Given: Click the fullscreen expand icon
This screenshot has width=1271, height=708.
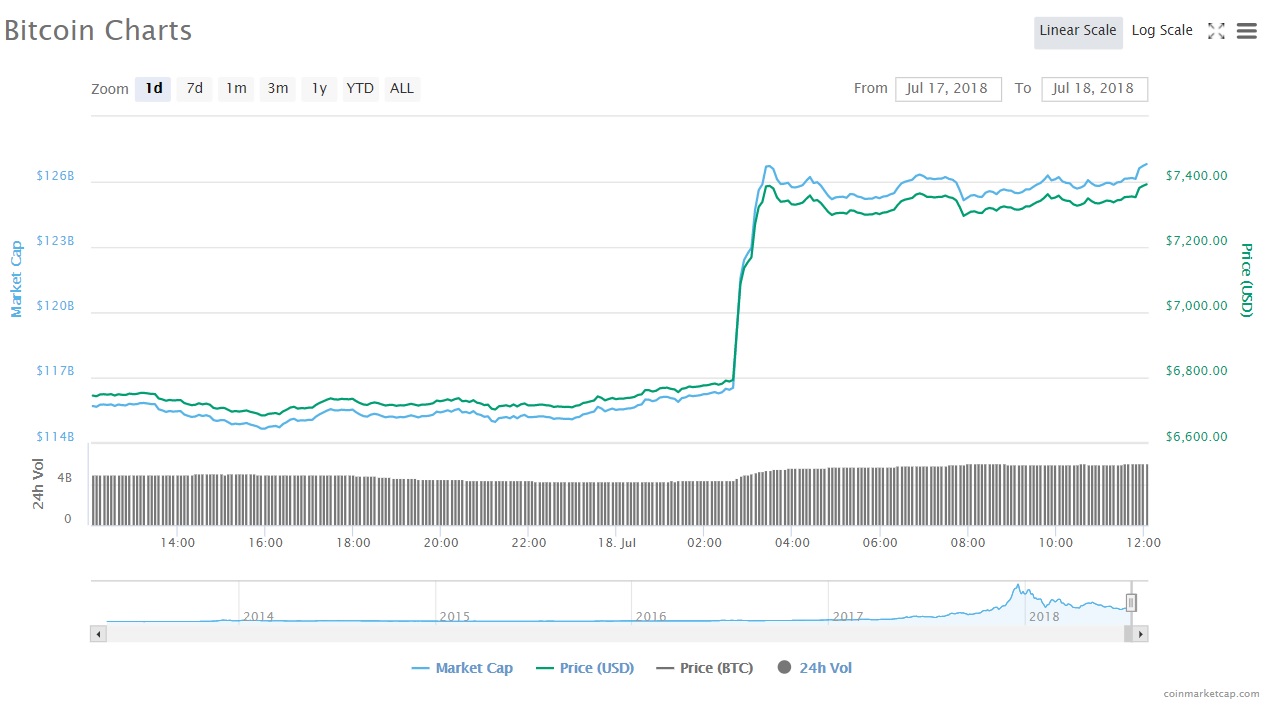Looking at the screenshot, I should tap(1216, 31).
